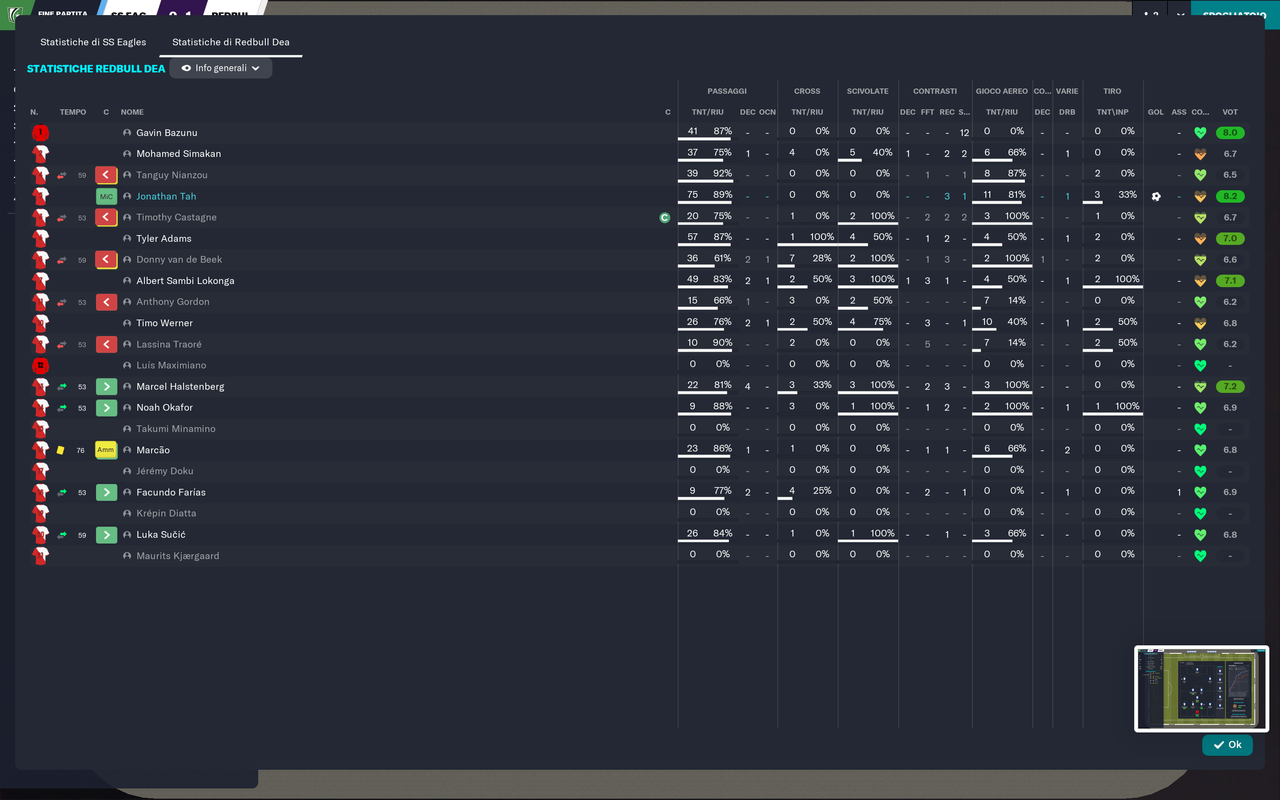This screenshot has height=800, width=1280.
Task: Click the person icon beside Mohamed Simakan
Action: click(x=127, y=154)
